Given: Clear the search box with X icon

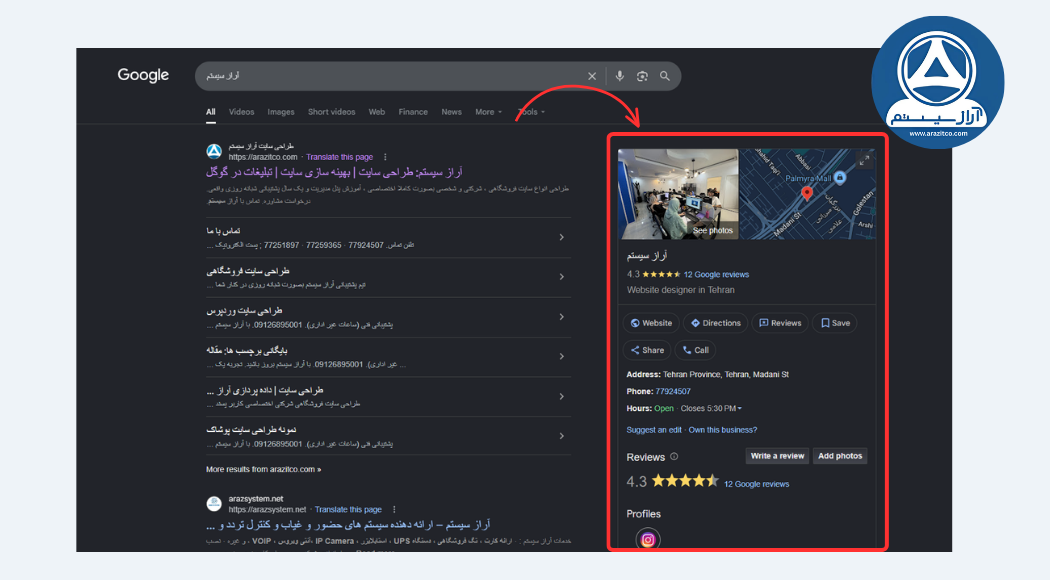Looking at the screenshot, I should (591, 76).
